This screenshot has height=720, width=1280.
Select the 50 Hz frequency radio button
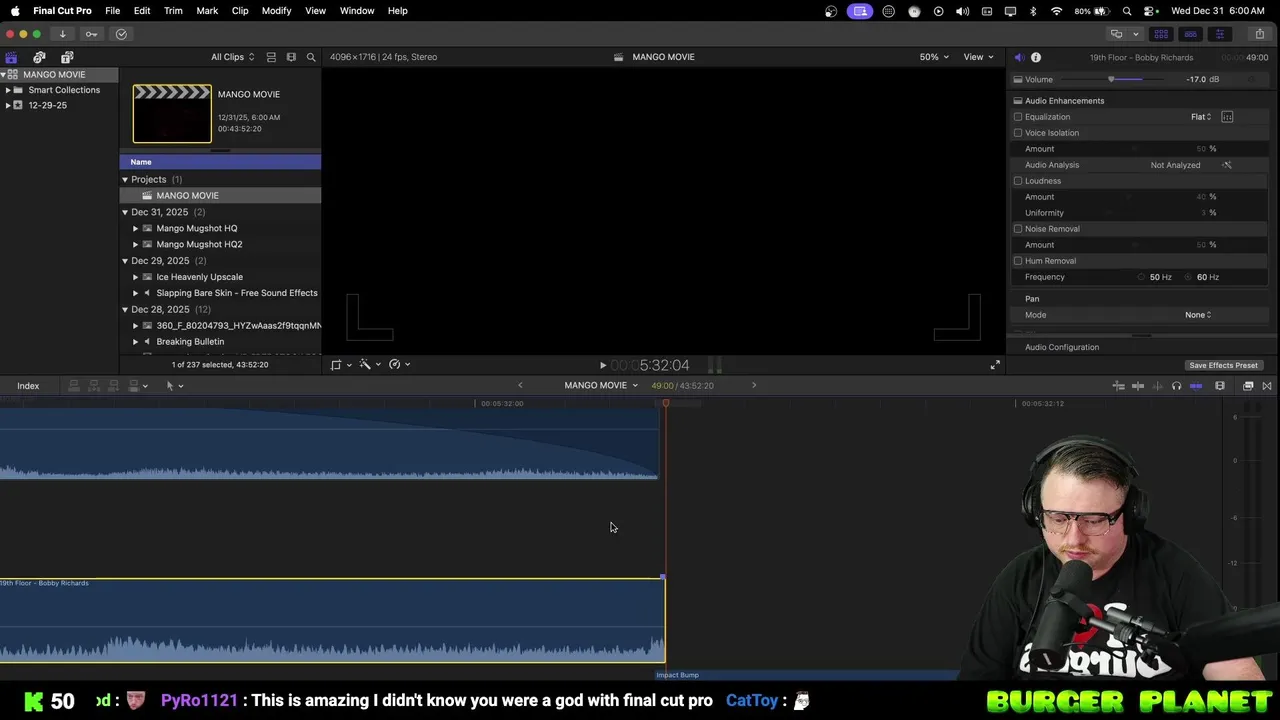pyautogui.click(x=1142, y=277)
